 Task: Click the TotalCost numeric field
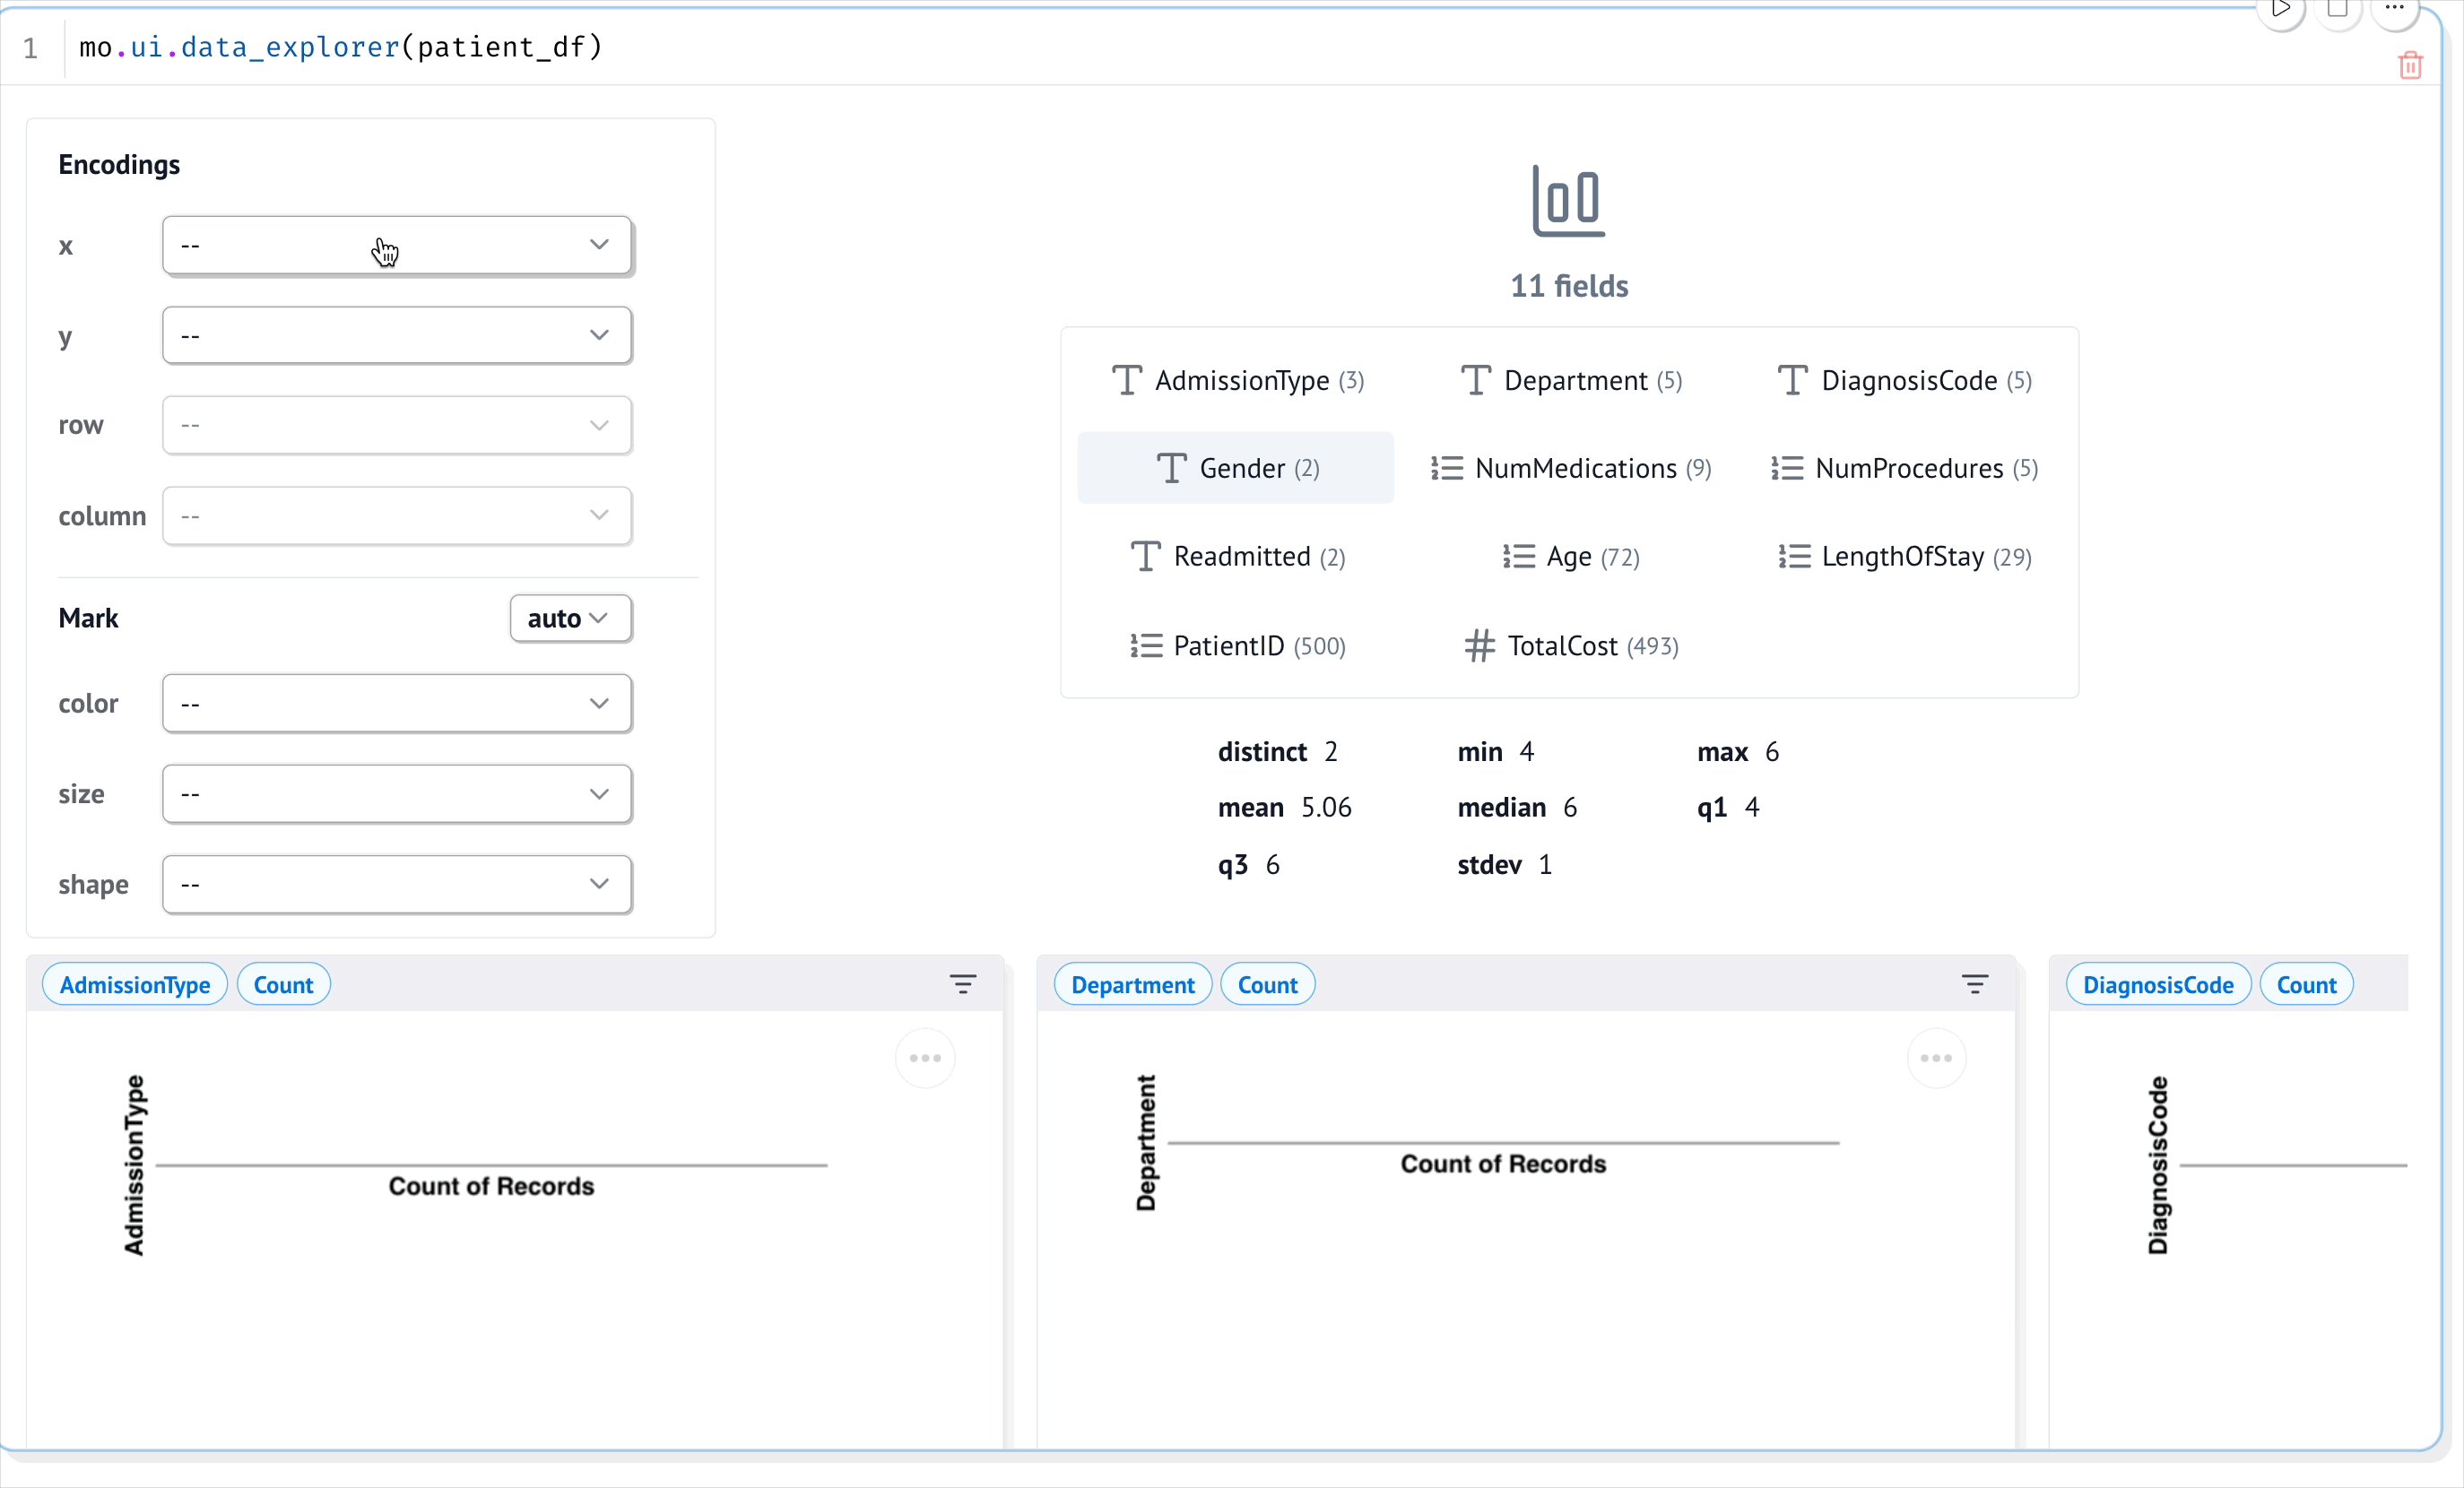tap(1571, 646)
